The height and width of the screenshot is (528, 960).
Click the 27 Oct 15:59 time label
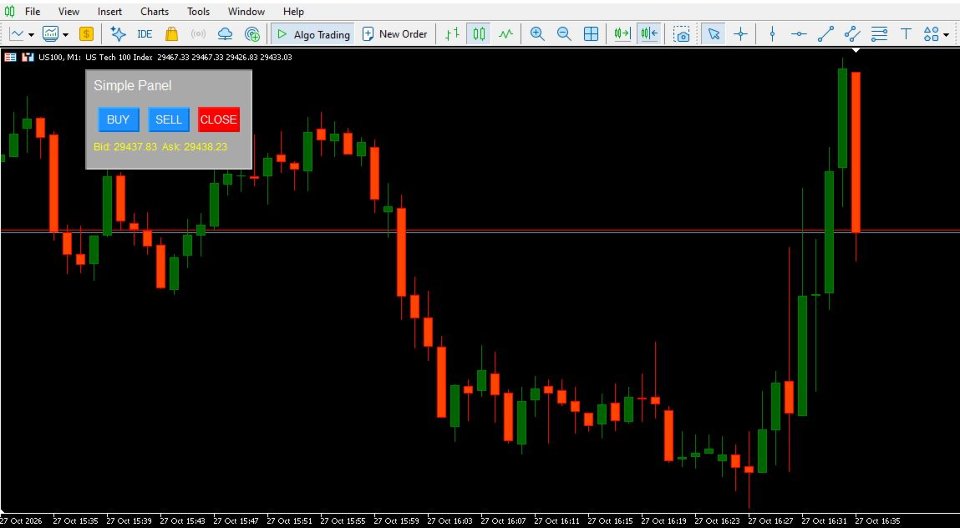click(x=397, y=521)
